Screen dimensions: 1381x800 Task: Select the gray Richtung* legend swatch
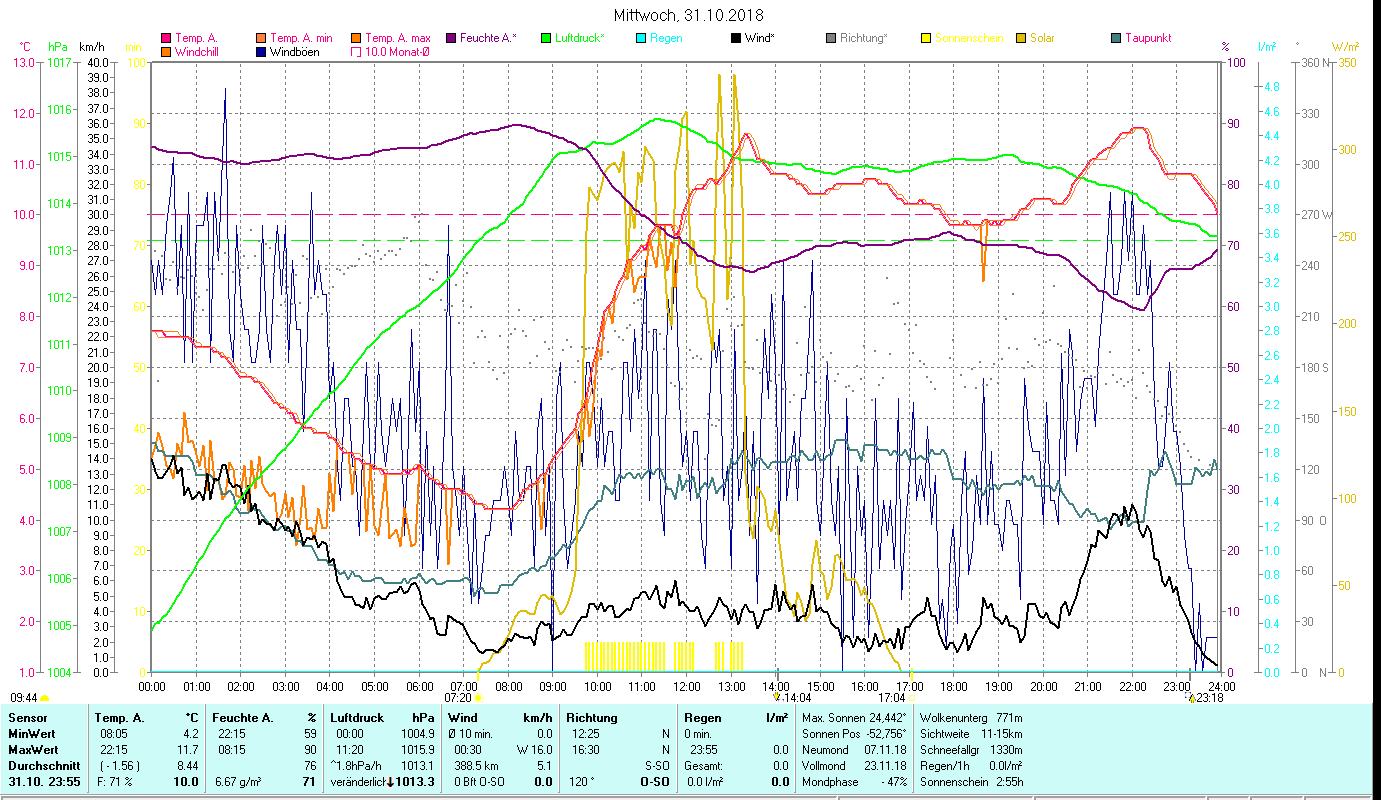point(831,38)
